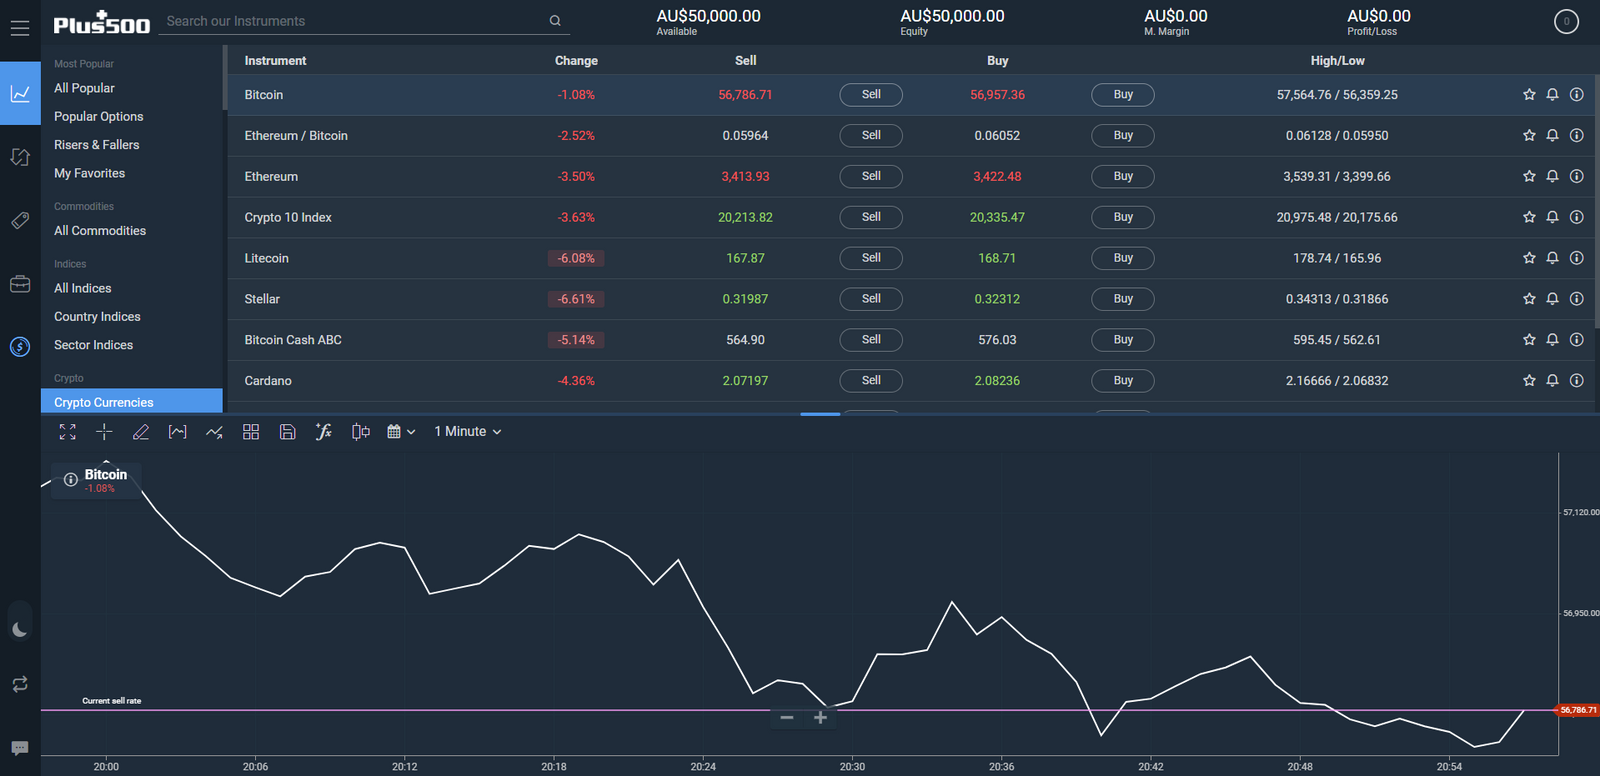Click the Plus500 logo
This screenshot has width=1600, height=776.
tap(101, 23)
